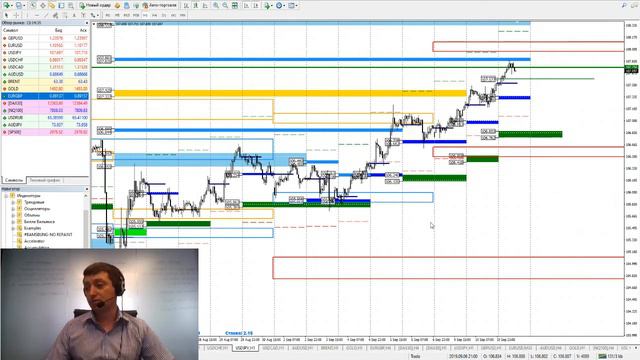
Task: Toggle chart auto scroll icon
Action: 246,5
